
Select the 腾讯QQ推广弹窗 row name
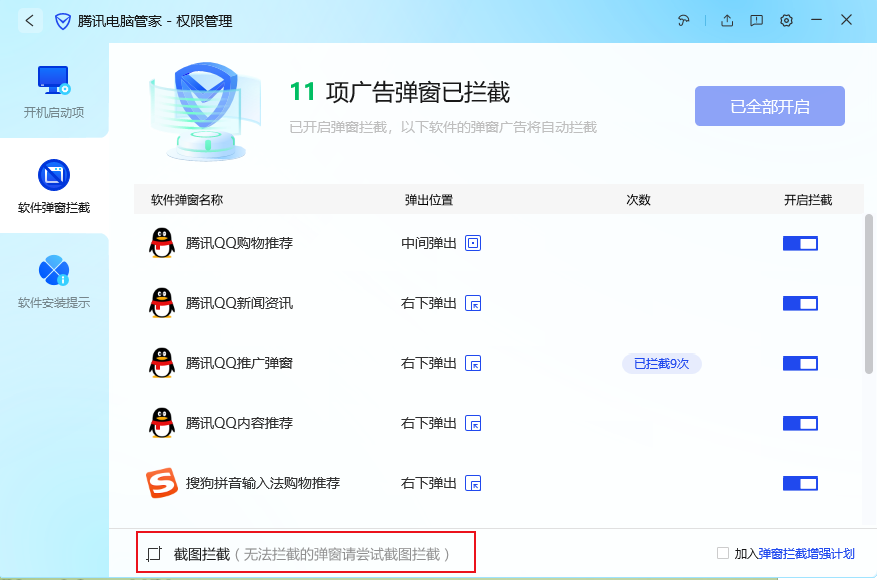point(239,364)
